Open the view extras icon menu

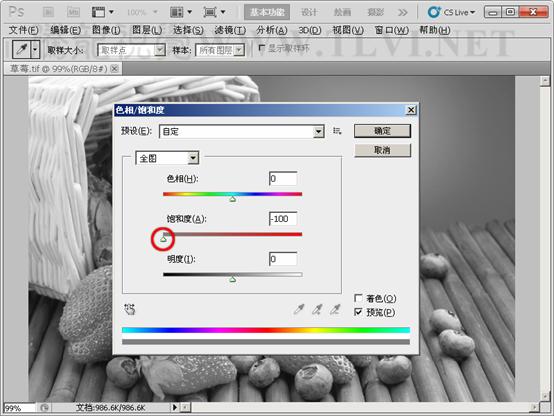[x=102, y=12]
